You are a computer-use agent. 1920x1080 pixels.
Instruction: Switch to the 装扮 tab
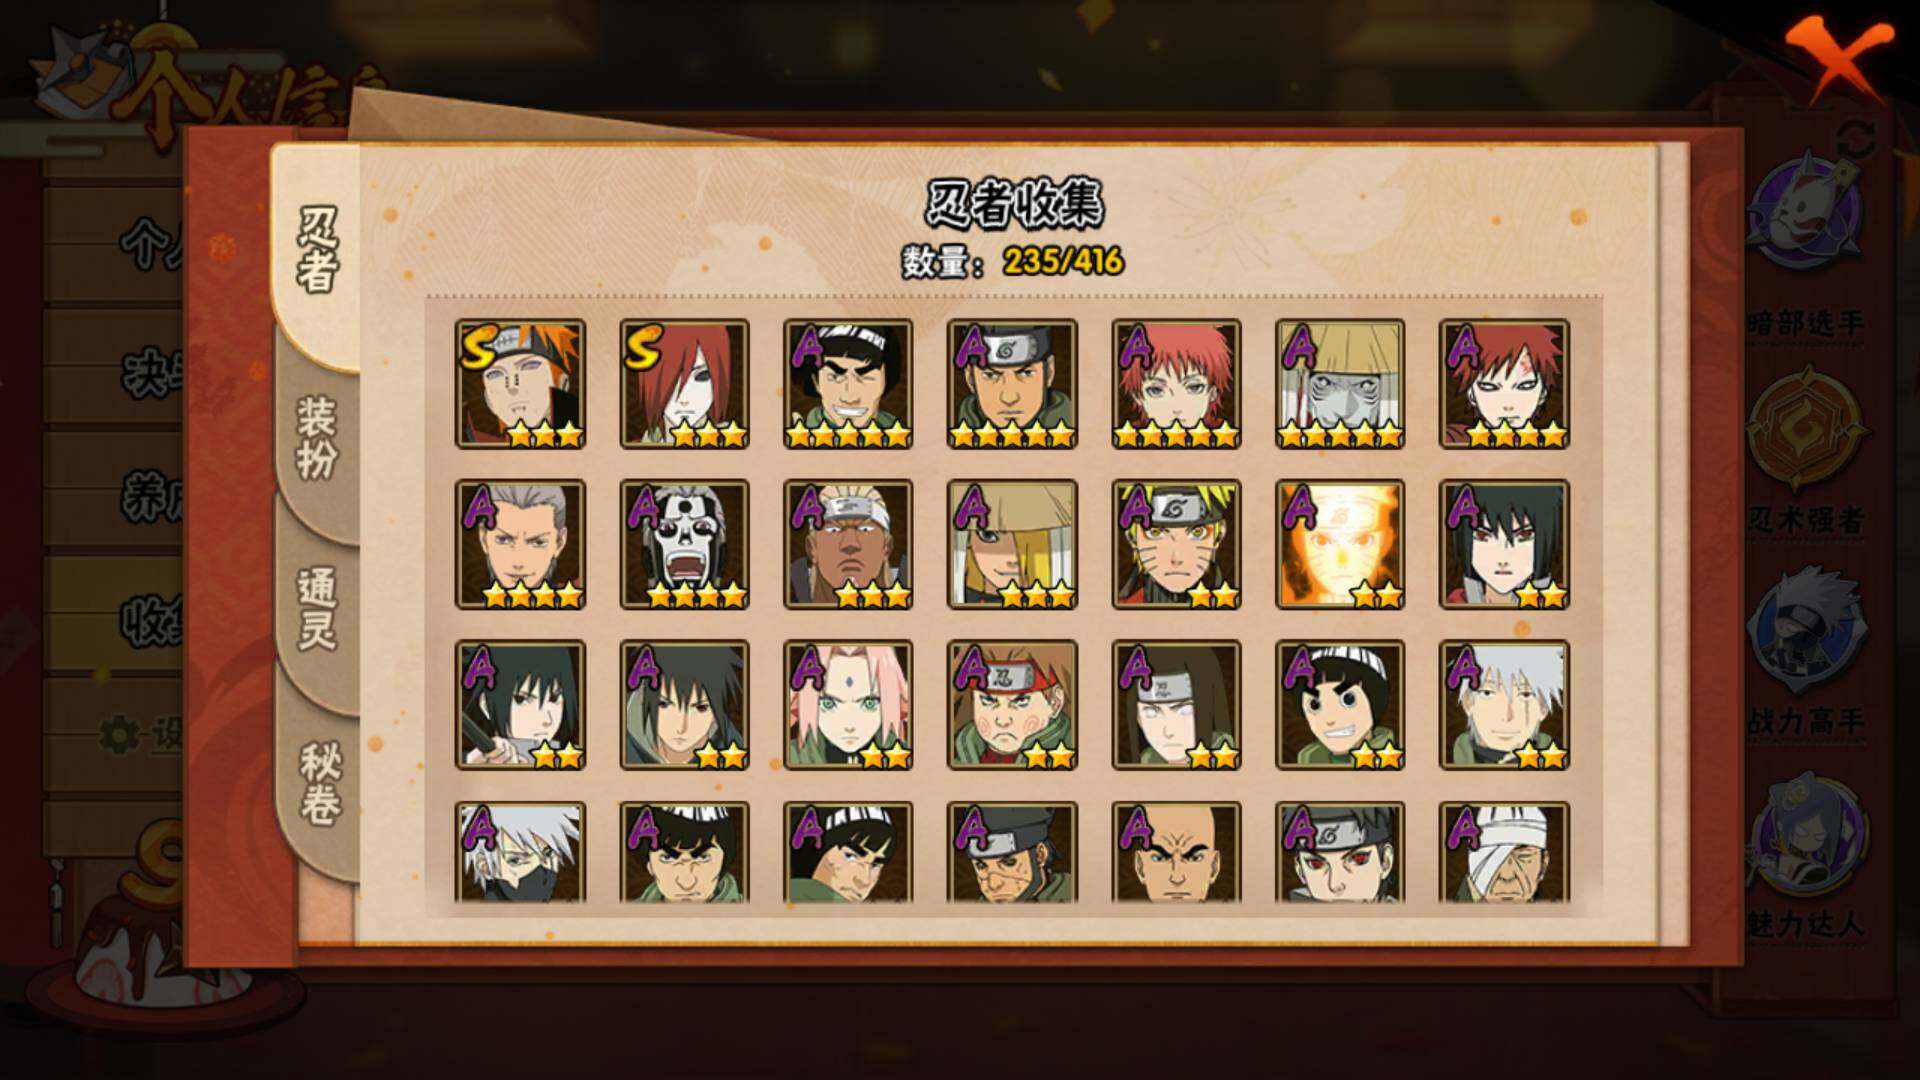[318, 436]
